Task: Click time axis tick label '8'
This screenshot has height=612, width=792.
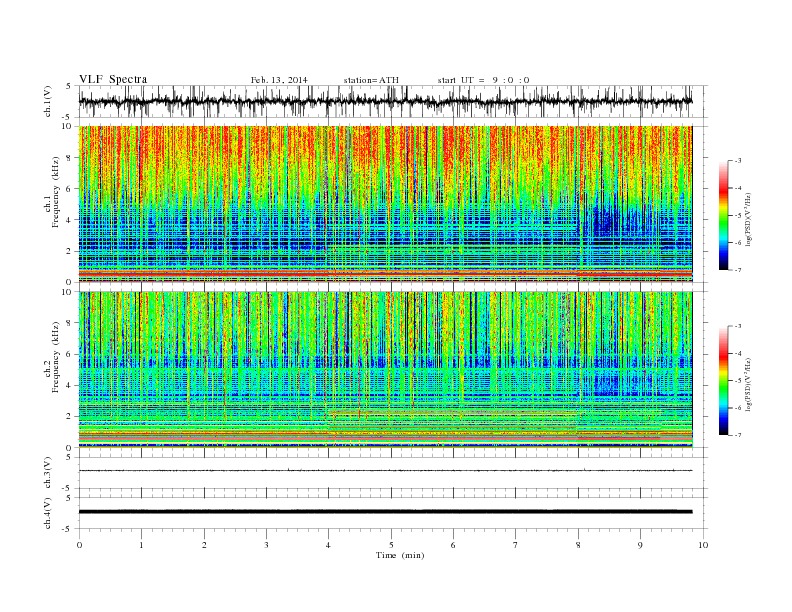Action: pyautogui.click(x=578, y=545)
